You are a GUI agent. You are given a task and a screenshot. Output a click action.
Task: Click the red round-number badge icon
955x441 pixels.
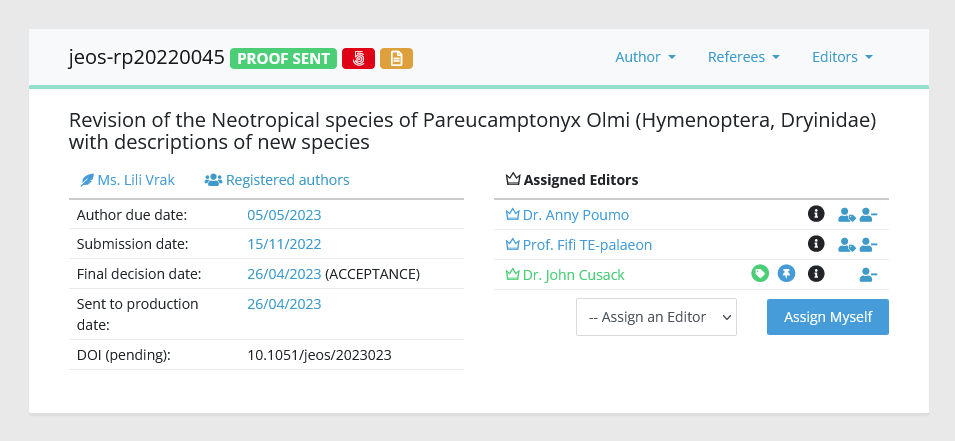[358, 58]
